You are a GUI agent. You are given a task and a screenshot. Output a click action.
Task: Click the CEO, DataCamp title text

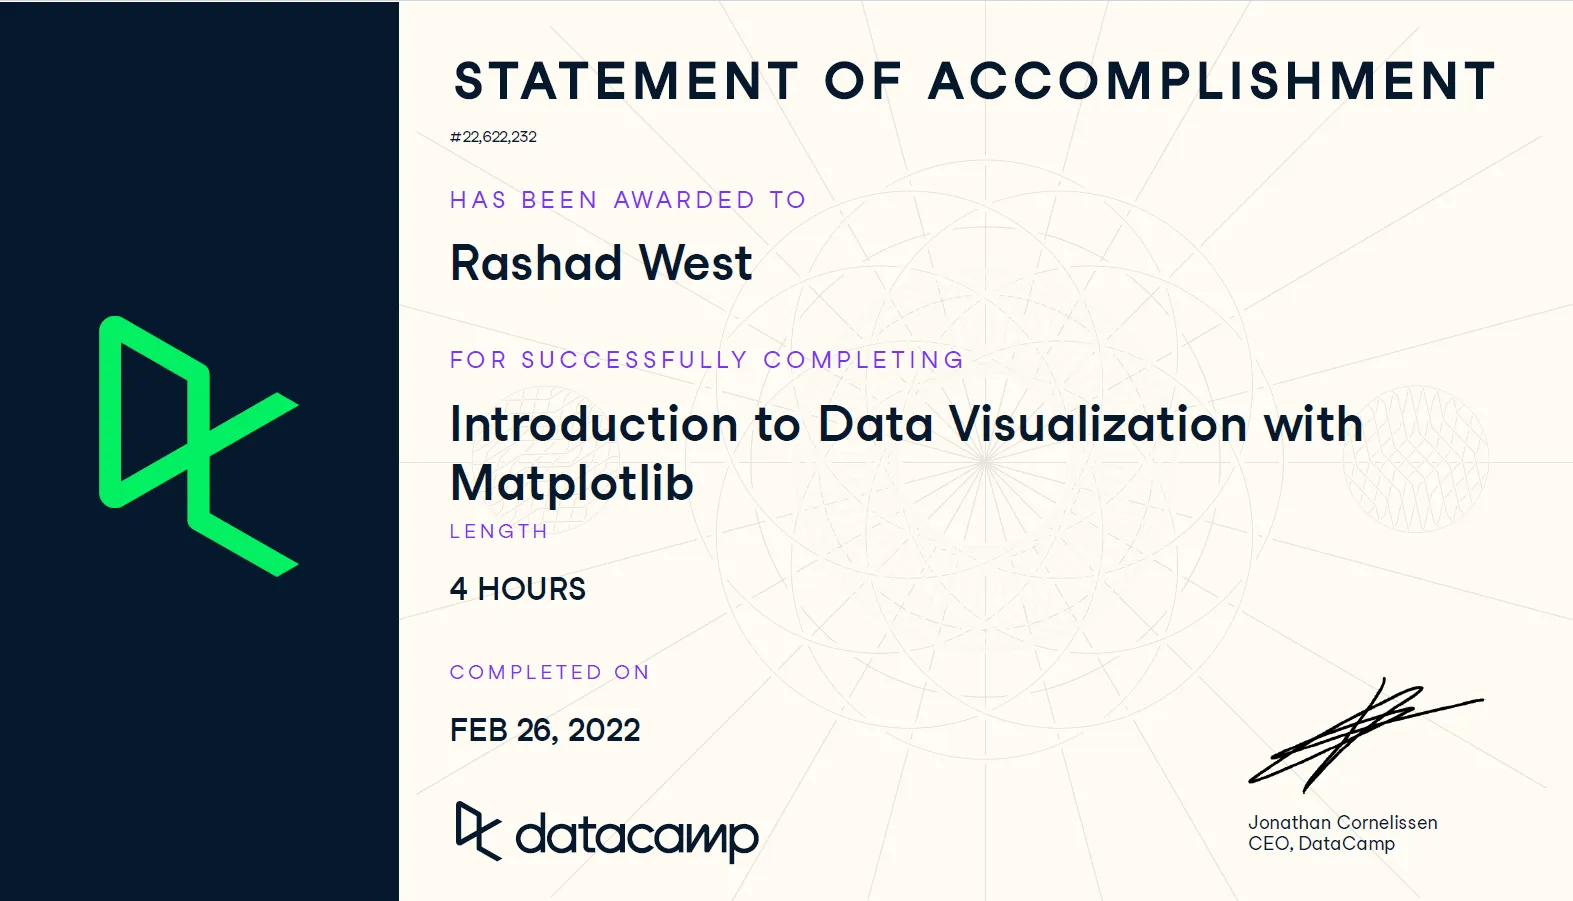tap(1321, 843)
